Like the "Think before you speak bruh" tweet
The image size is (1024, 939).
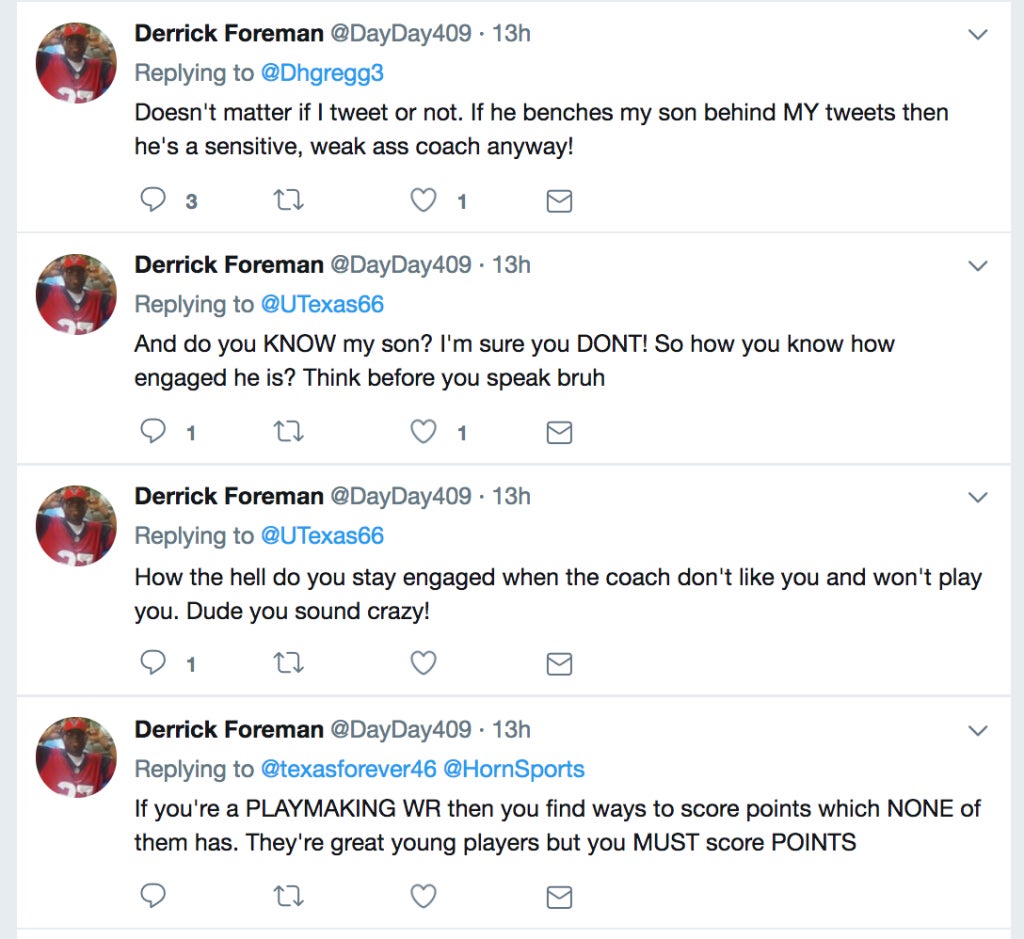(423, 431)
